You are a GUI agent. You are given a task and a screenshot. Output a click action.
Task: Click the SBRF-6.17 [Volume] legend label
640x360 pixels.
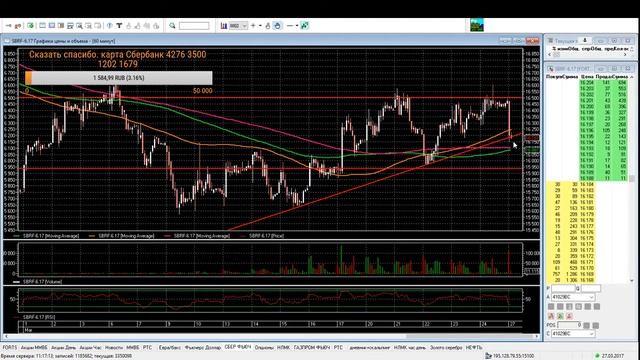click(42, 282)
